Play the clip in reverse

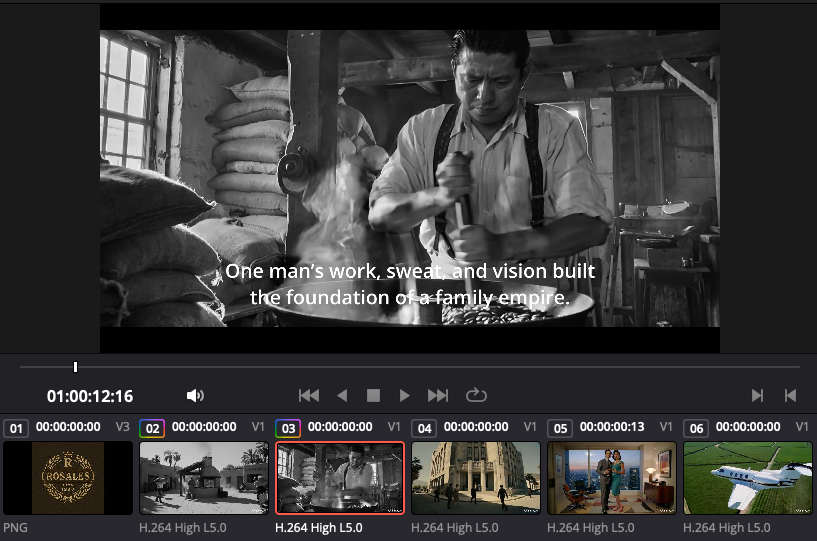pyautogui.click(x=342, y=396)
